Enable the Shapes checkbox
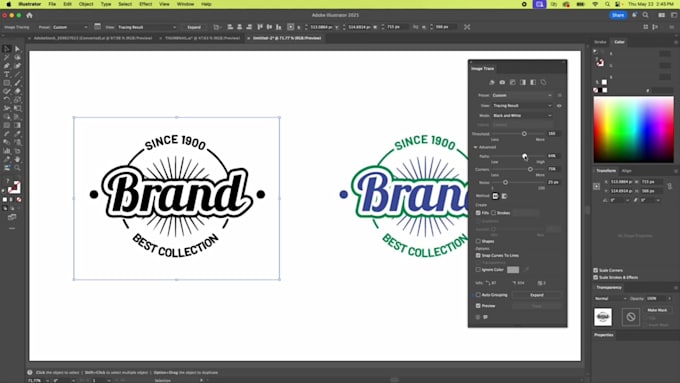Screen dimensions: 680x383 click(478, 241)
